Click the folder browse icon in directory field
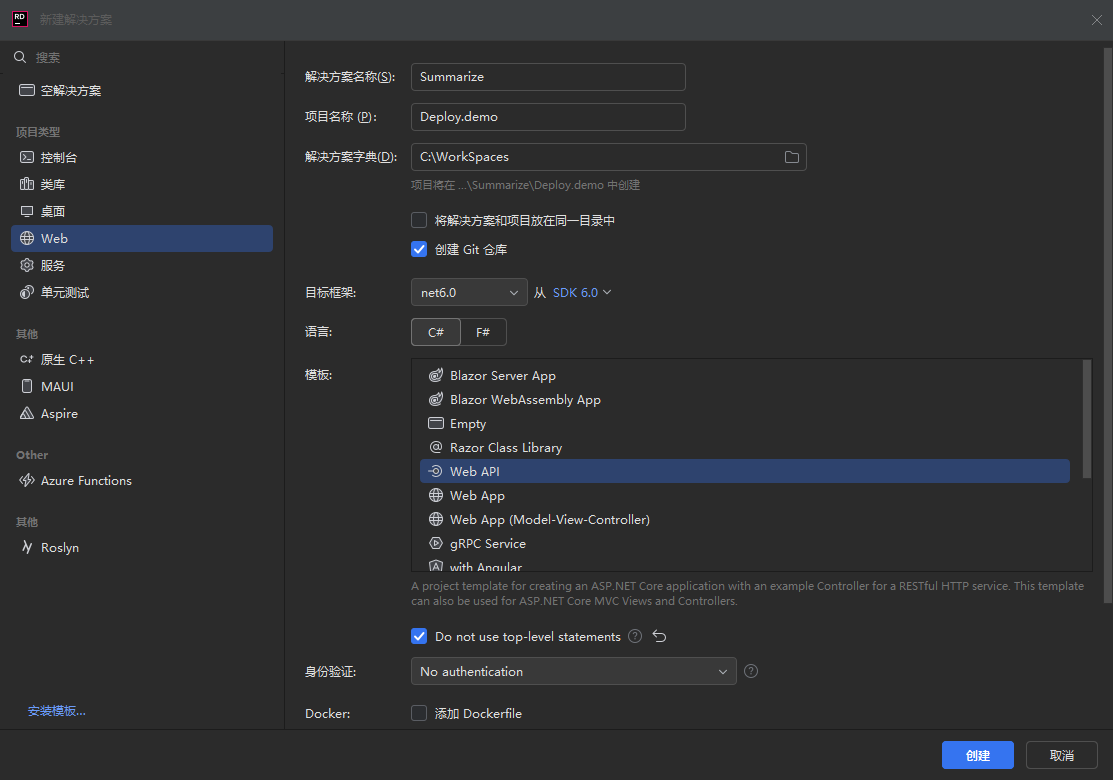This screenshot has width=1113, height=780. [791, 157]
